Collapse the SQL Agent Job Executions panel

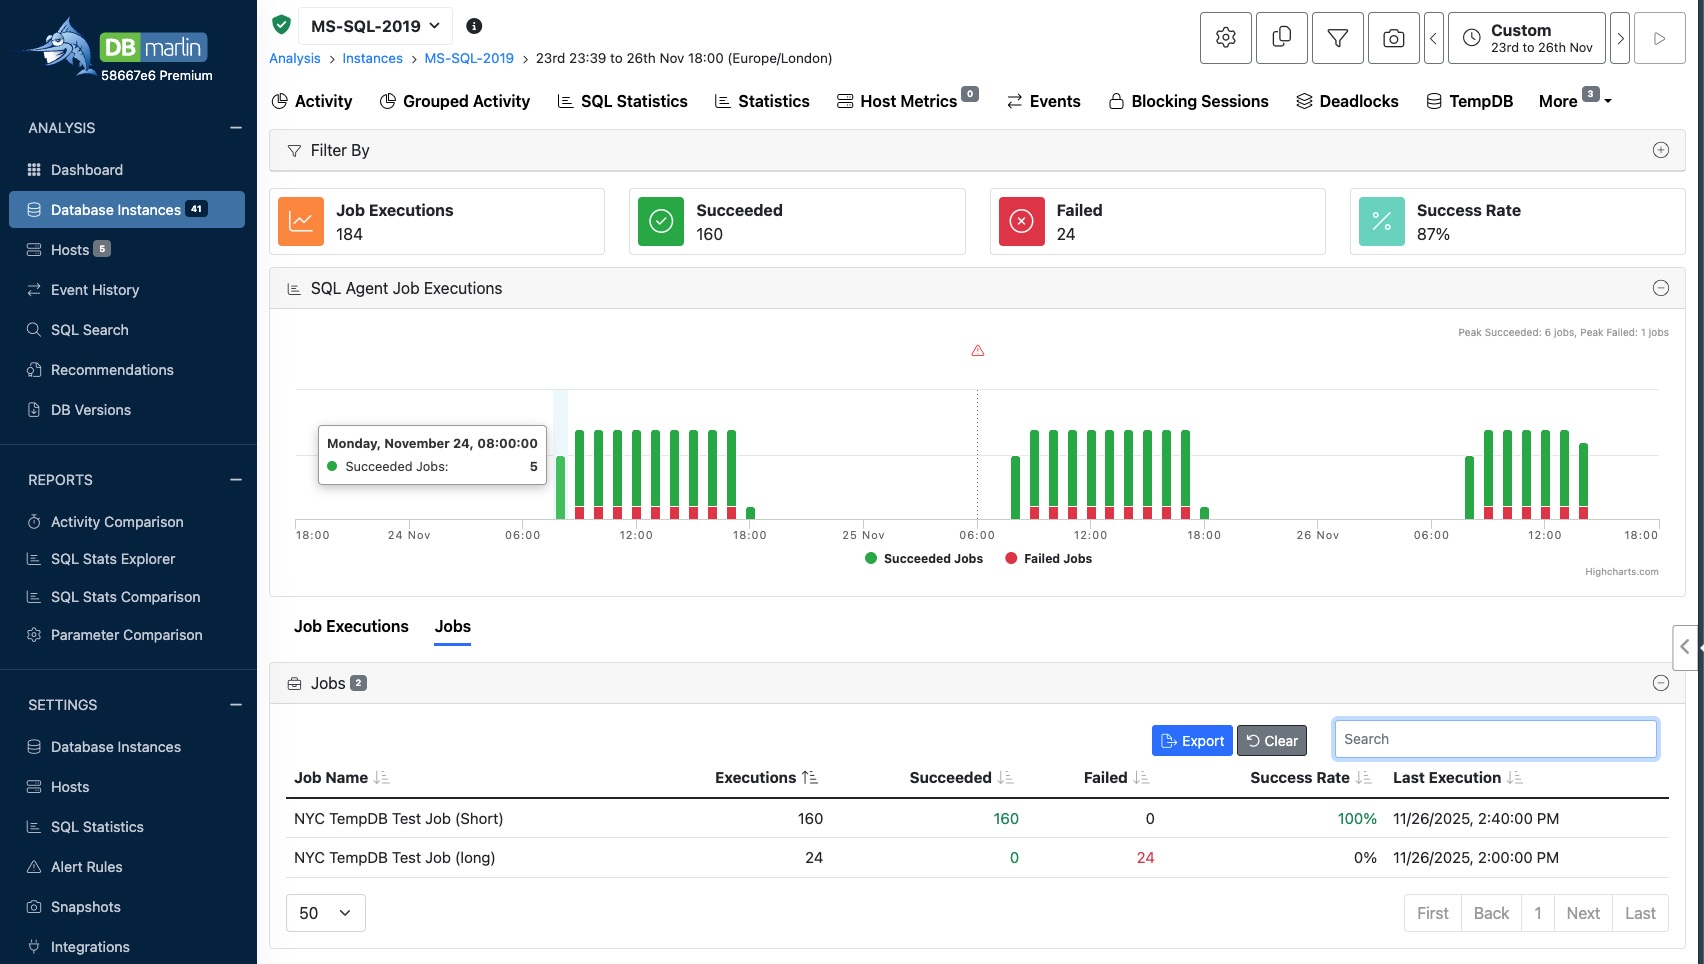[x=1661, y=287]
